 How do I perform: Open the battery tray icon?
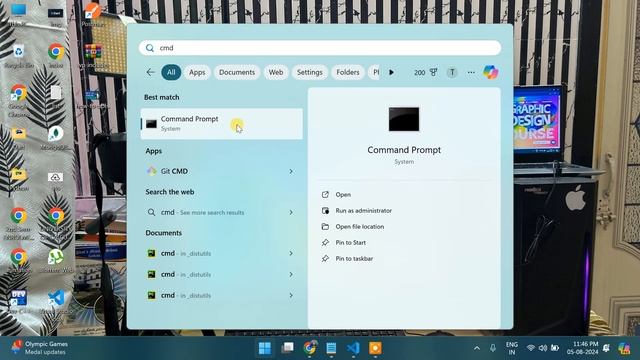click(555, 348)
